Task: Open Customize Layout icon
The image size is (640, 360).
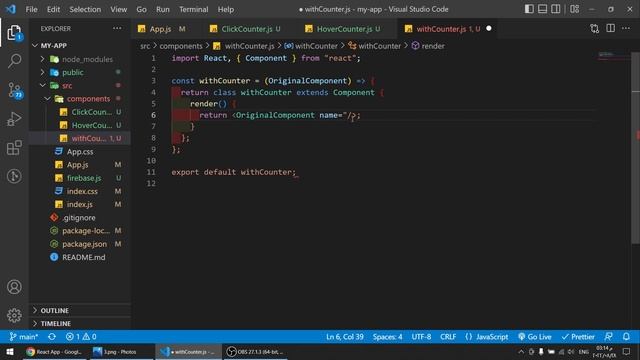Action: pyautogui.click(x=574, y=9)
